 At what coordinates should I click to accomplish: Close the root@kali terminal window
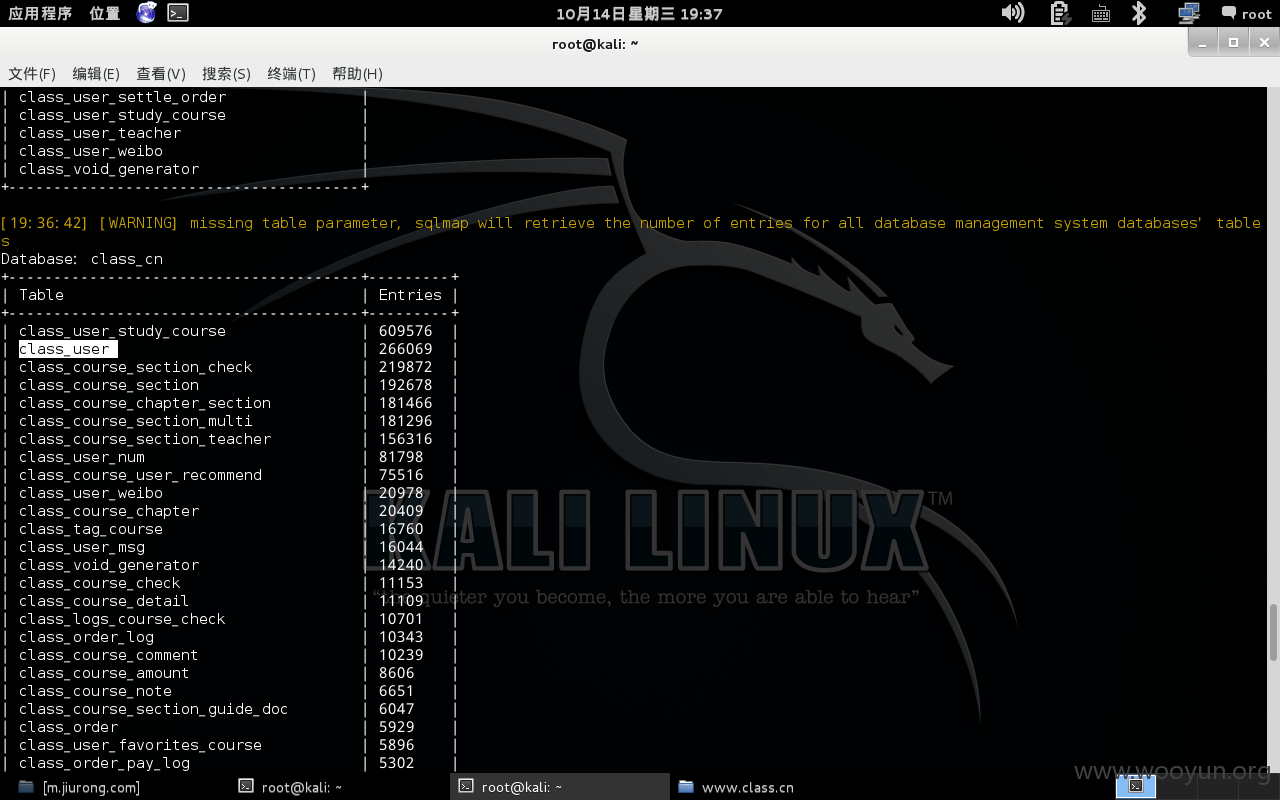click(1263, 42)
